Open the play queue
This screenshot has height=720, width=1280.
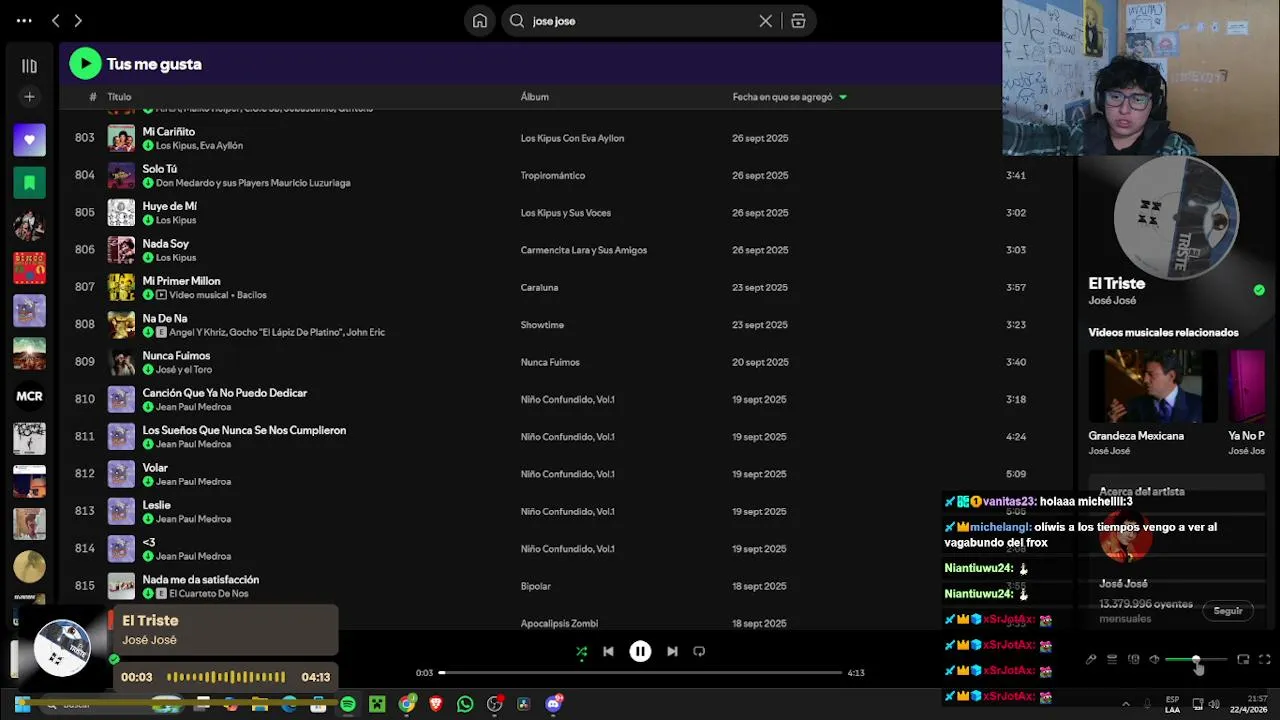pos(1112,660)
